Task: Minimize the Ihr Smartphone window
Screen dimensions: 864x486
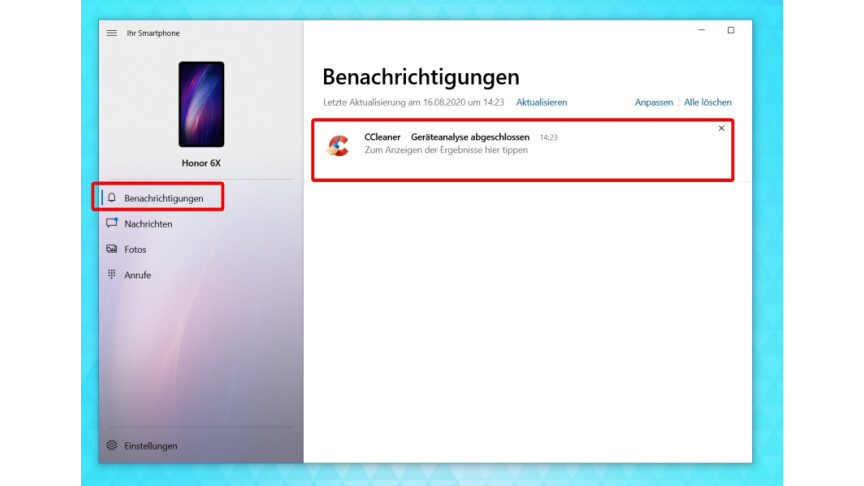Action: pyautogui.click(x=701, y=30)
